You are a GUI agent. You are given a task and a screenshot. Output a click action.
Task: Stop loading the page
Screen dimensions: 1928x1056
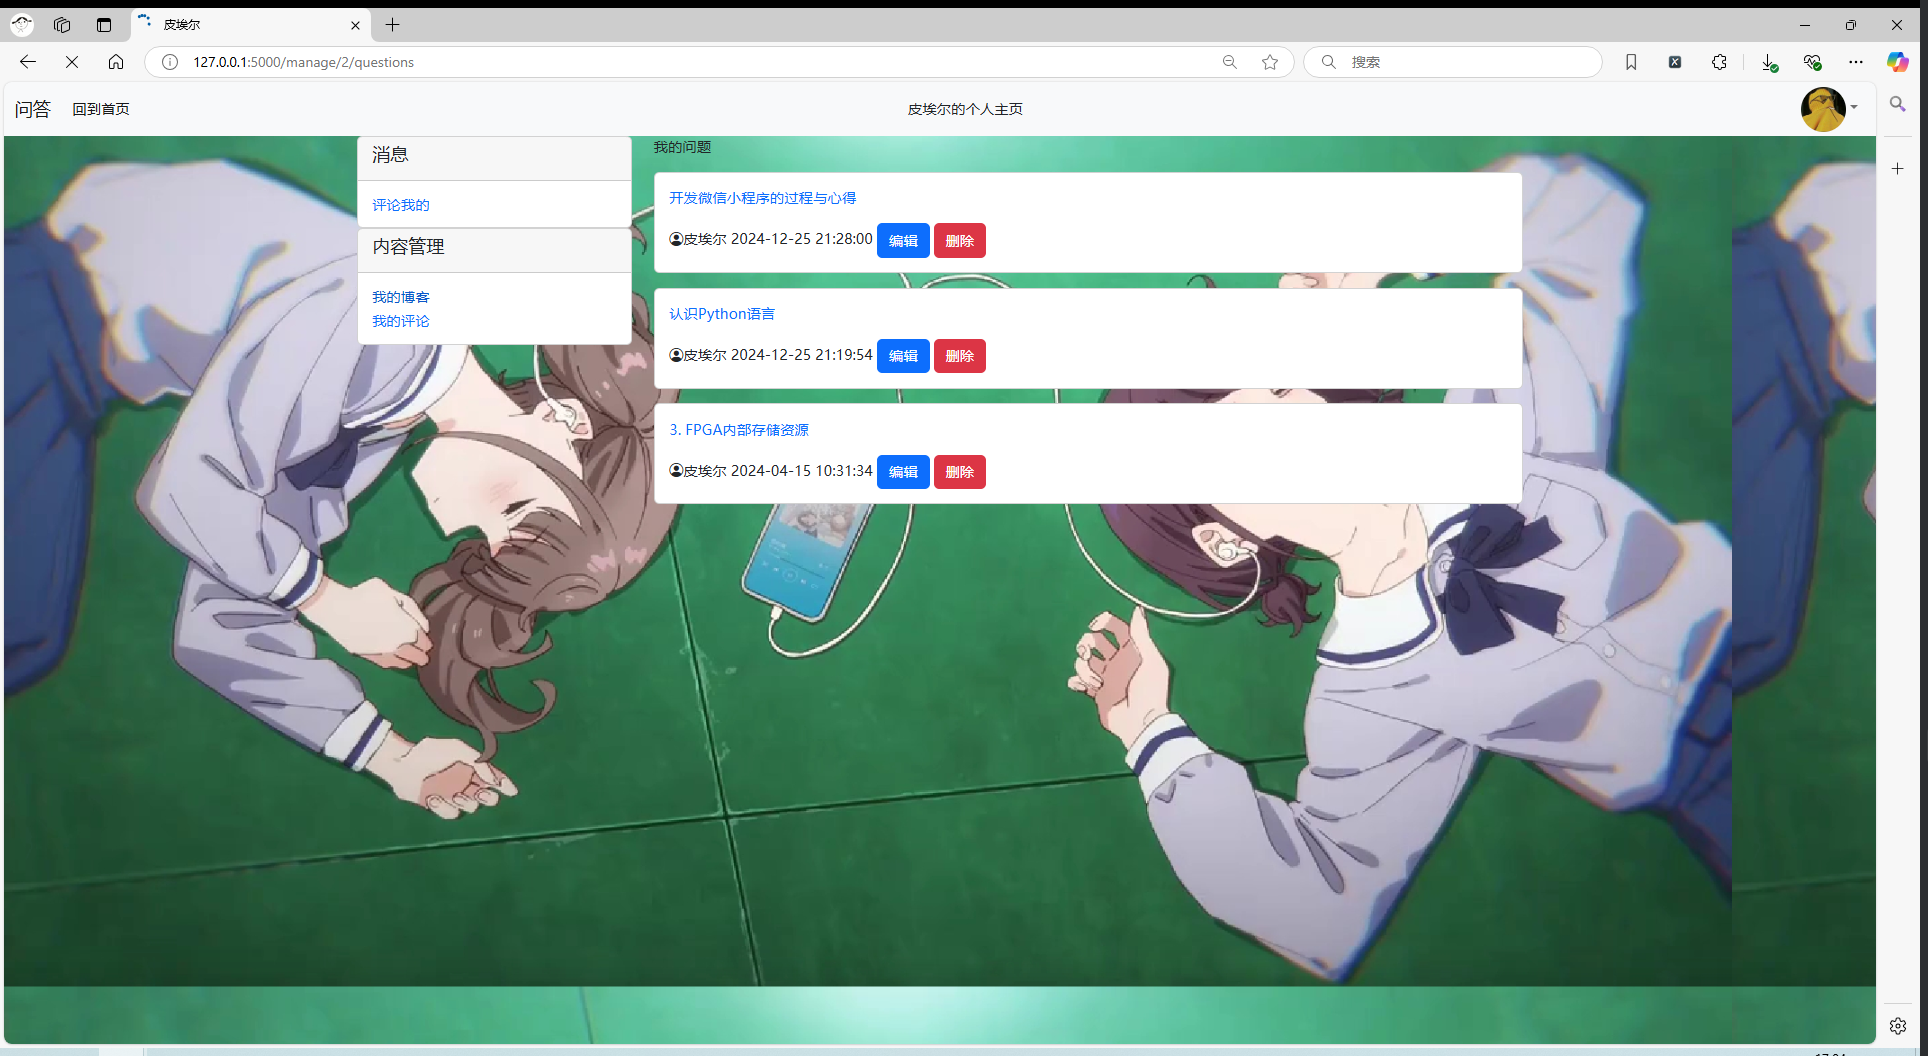point(72,62)
